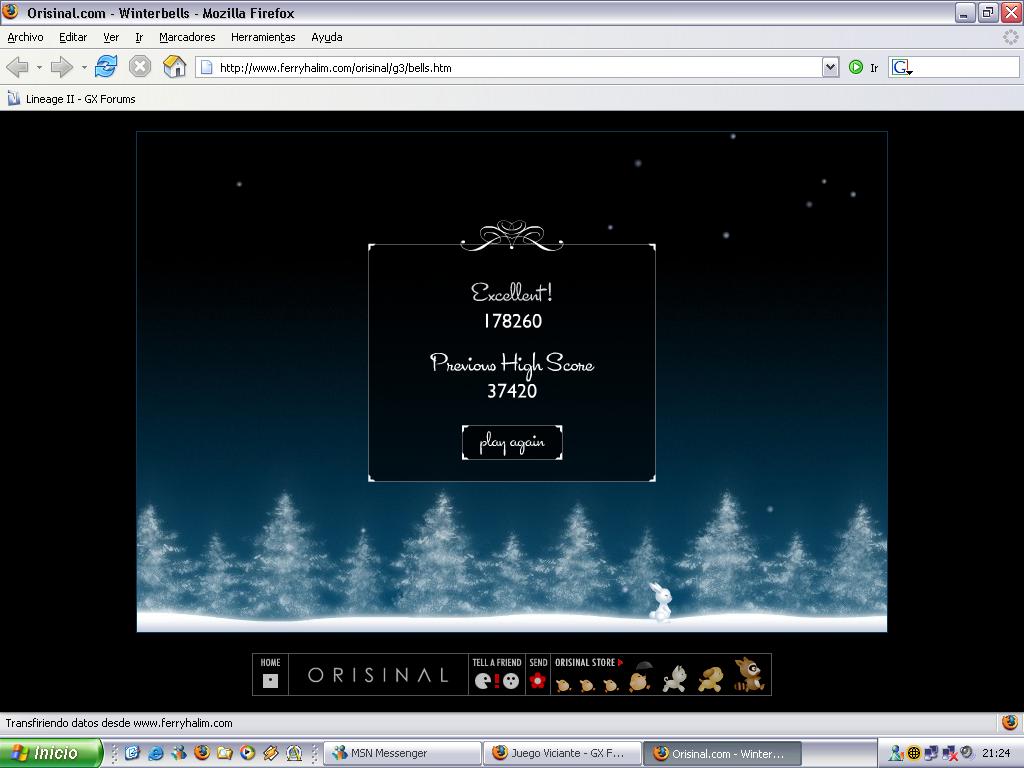Click the raccoon store icon
Screen dimensions: 1024x768
tap(748, 675)
